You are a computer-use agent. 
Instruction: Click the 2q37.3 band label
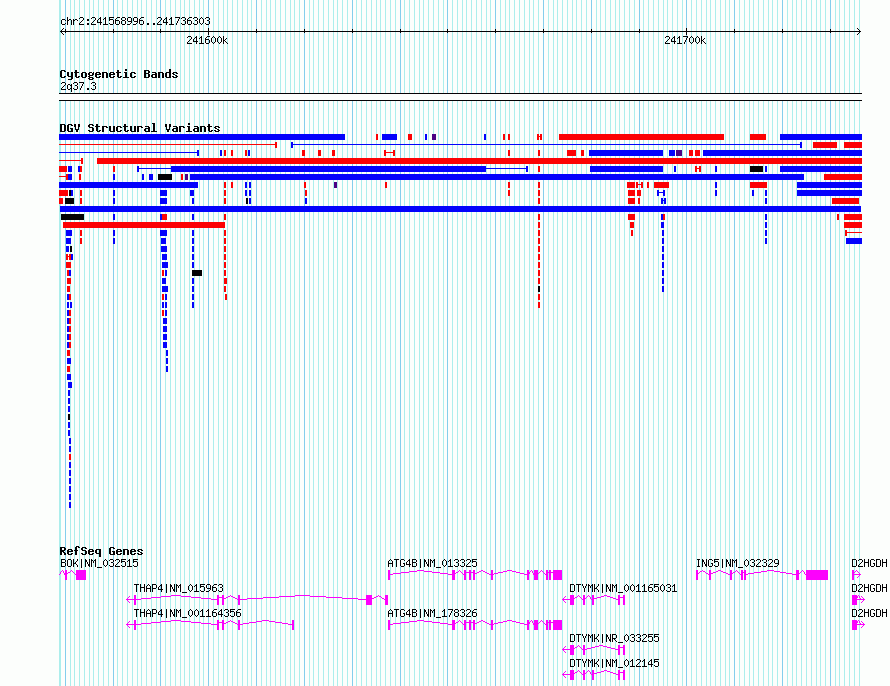point(78,86)
